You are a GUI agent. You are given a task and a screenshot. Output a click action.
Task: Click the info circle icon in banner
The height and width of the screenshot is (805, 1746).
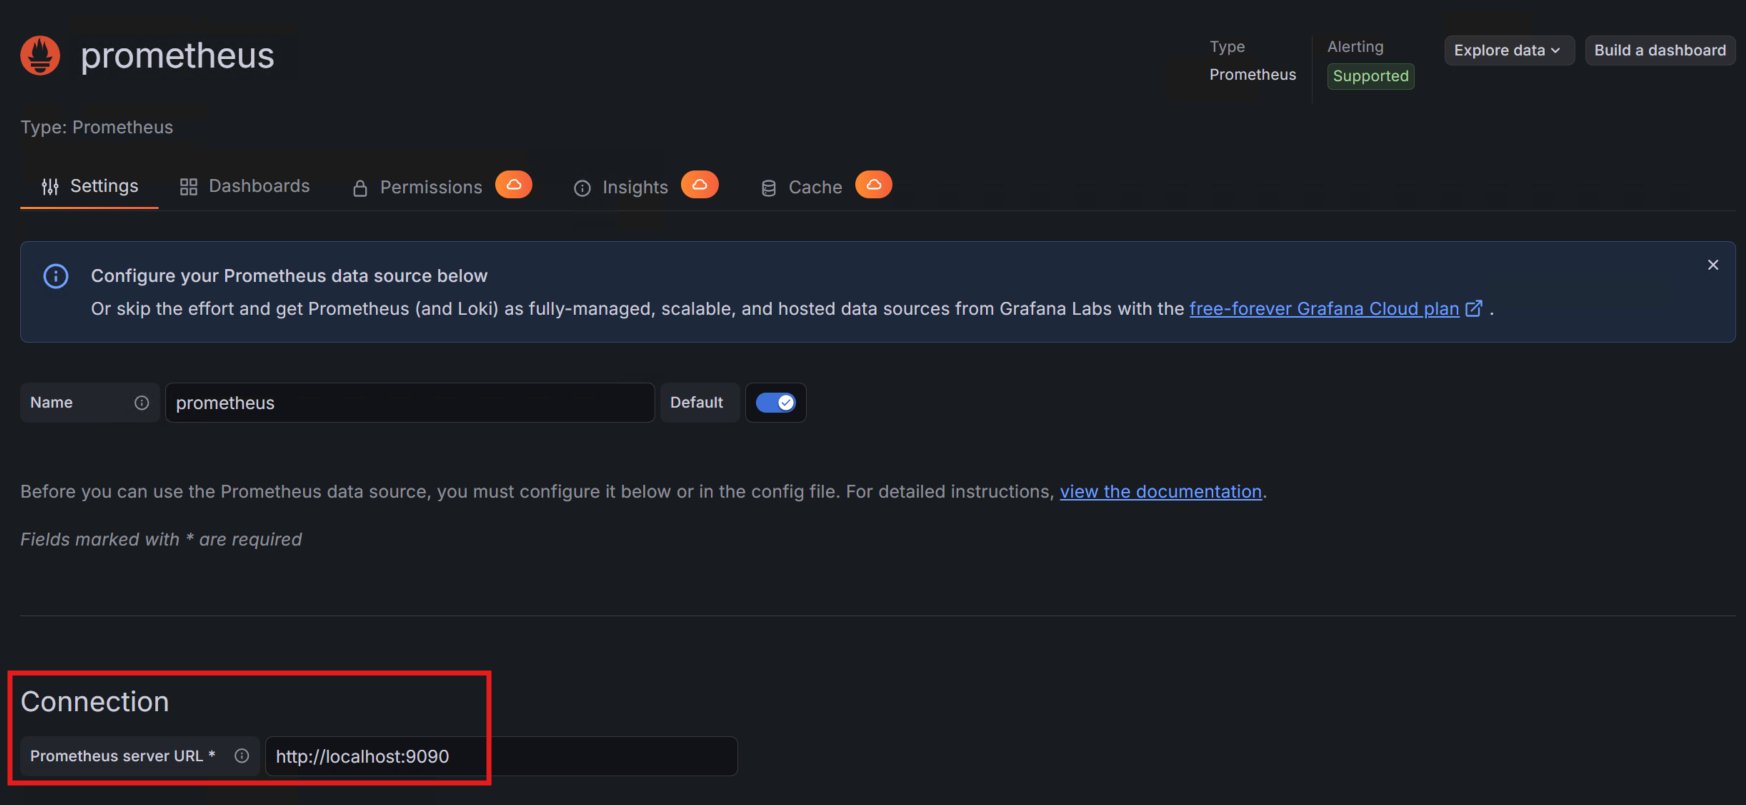tap(56, 276)
